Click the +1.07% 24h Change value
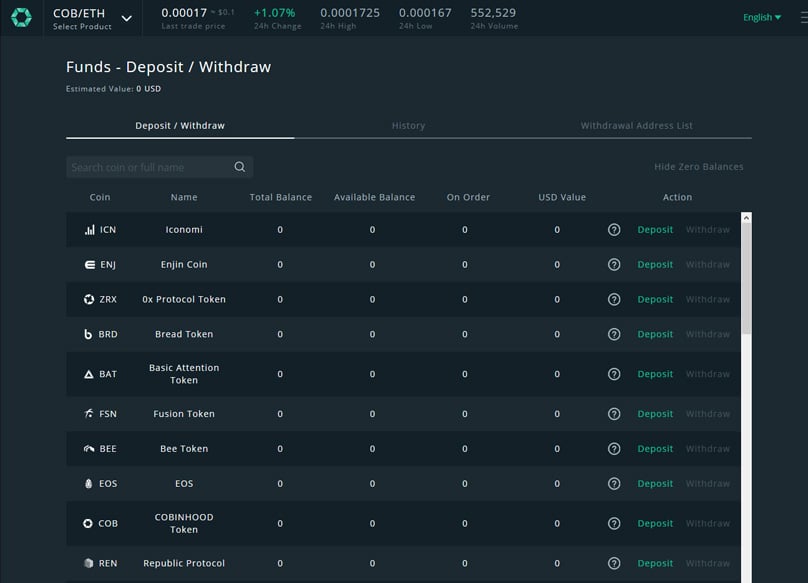 pyautogui.click(x=274, y=12)
